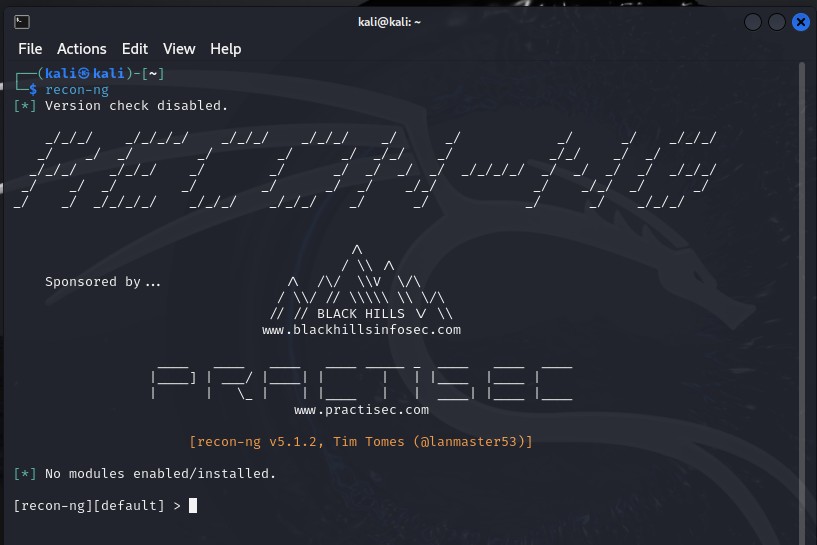Click the typed recon-ng command
The image size is (817, 545).
77,90
